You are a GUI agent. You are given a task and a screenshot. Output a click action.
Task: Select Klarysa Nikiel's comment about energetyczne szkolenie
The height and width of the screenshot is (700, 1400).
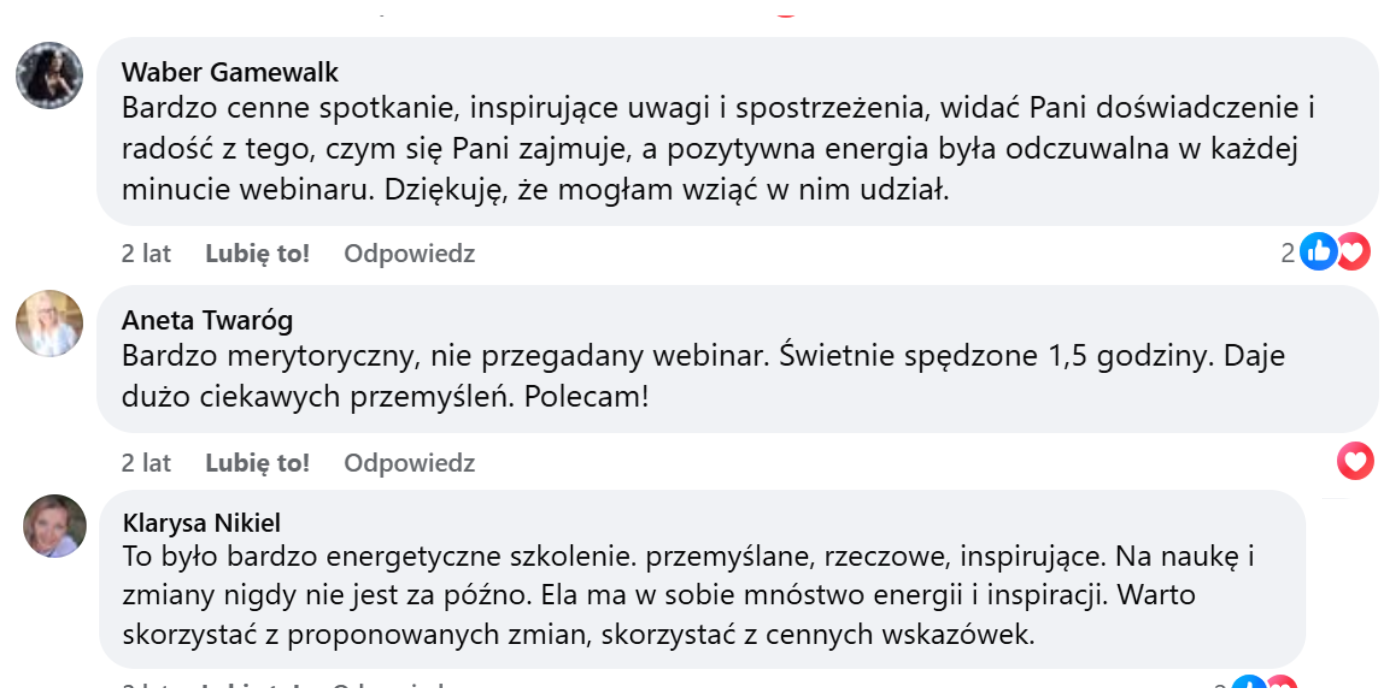point(689,594)
